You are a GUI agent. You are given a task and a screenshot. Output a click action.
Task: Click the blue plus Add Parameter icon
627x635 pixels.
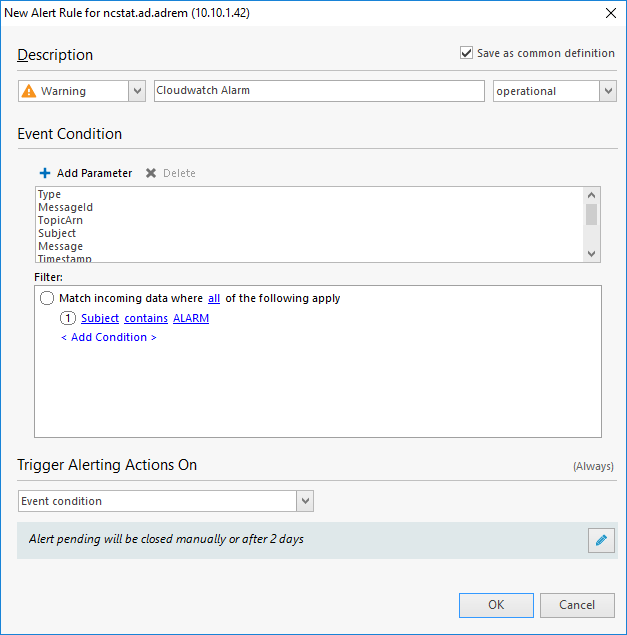[45, 173]
